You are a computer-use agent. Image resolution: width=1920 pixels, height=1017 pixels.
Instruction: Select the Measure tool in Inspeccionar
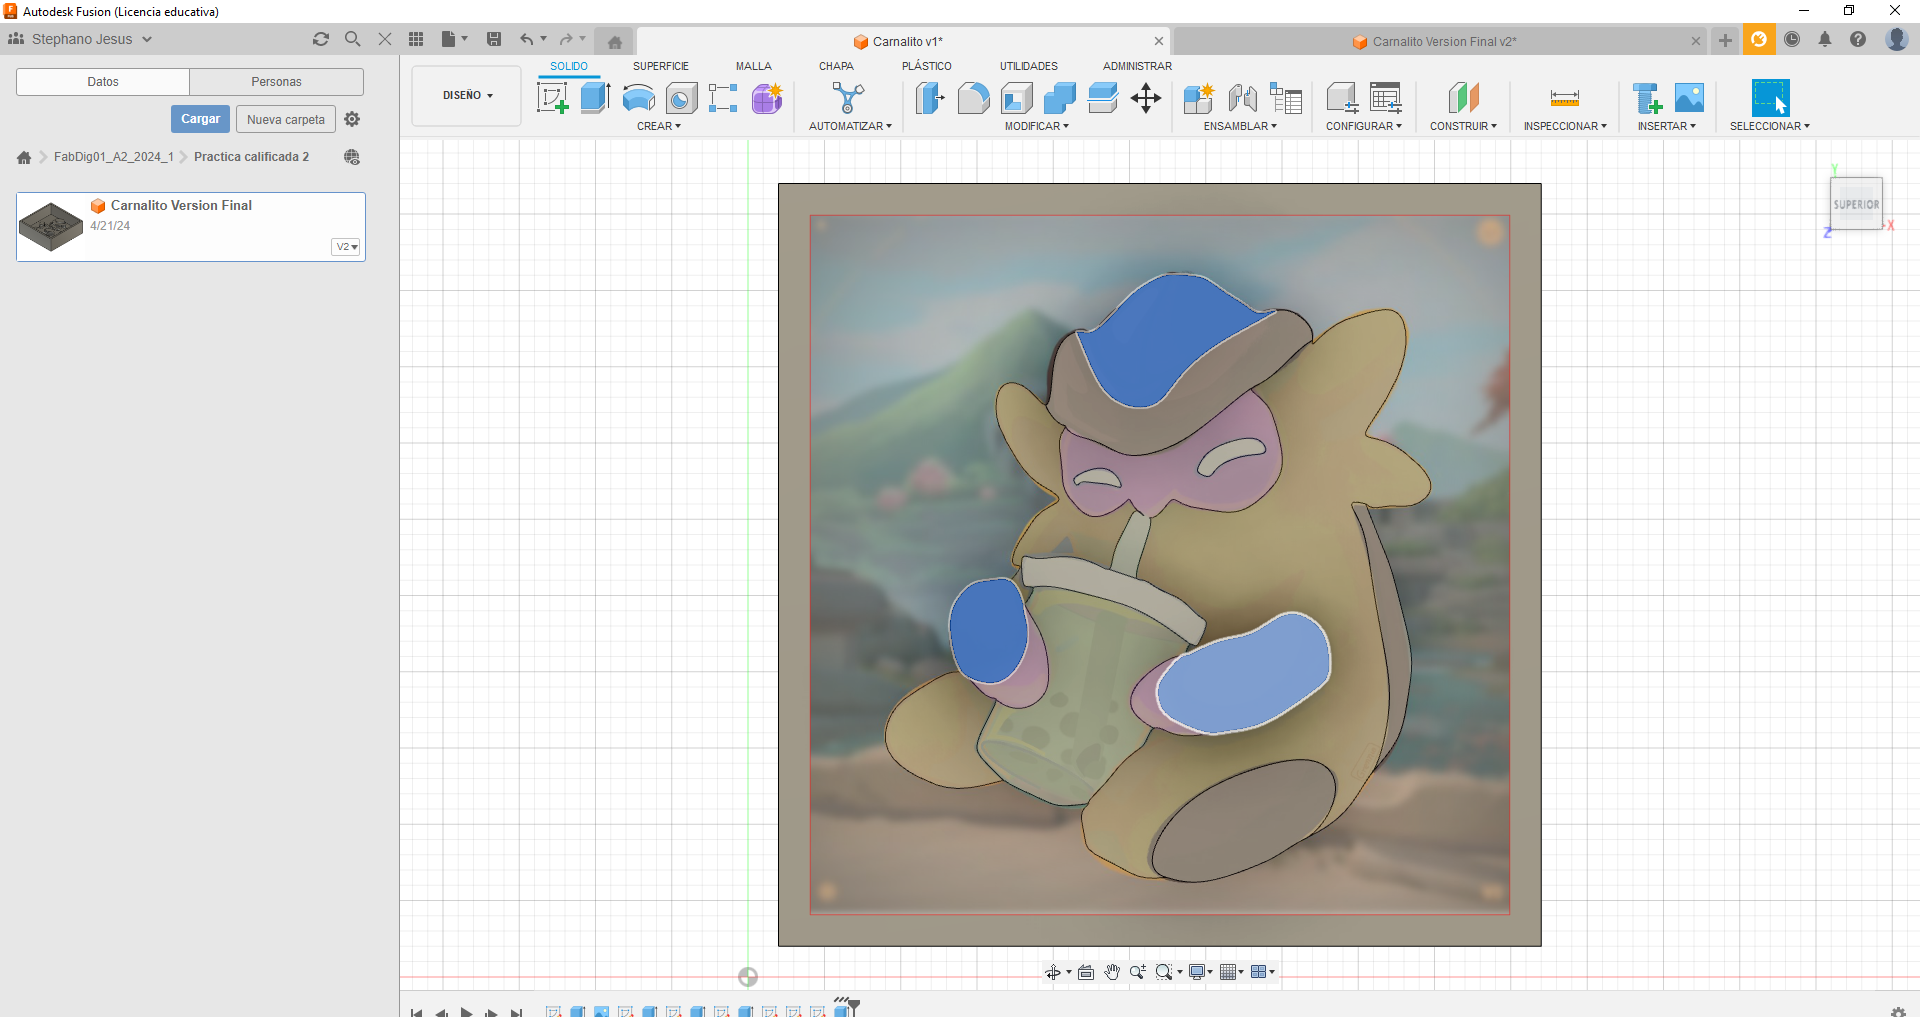click(1565, 98)
